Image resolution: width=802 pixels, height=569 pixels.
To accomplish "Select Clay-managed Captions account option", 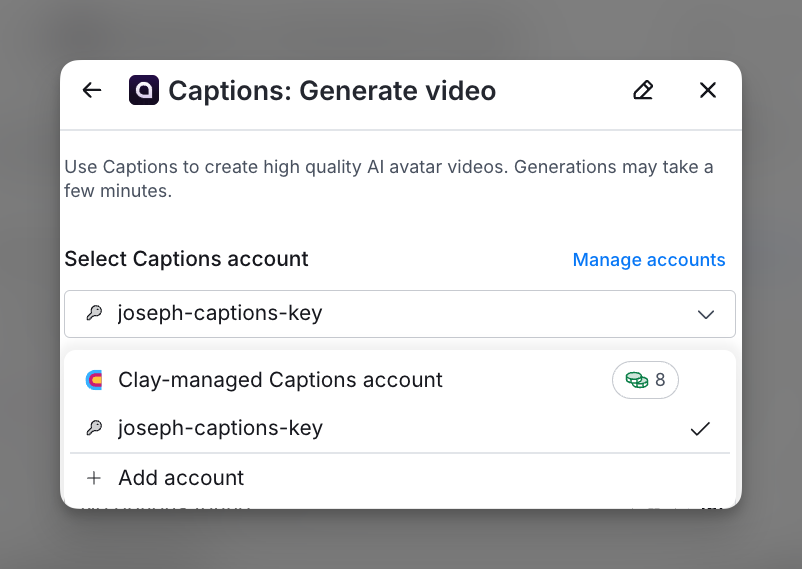I will click(400, 380).
